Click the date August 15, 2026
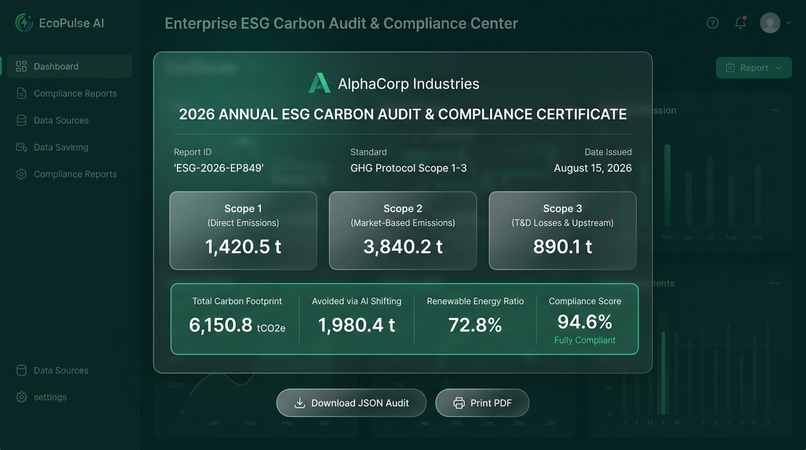Viewport: 806px width, 450px height. 593,168
